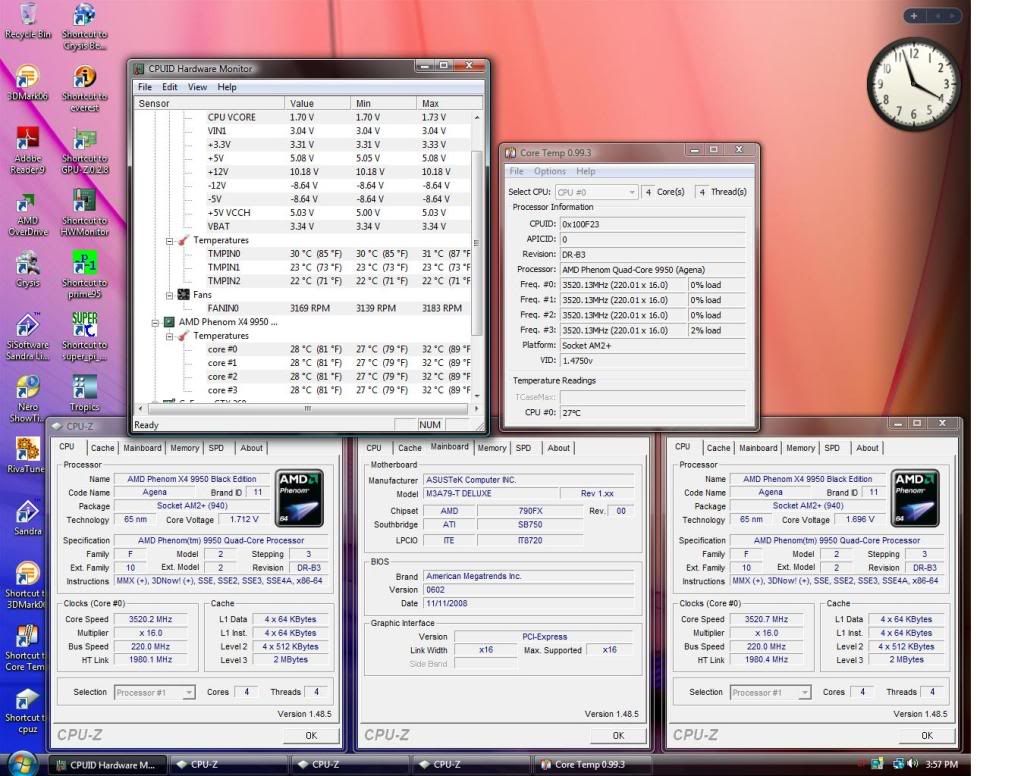Select the Tropics desktop icon
The image size is (1024, 776).
85,394
